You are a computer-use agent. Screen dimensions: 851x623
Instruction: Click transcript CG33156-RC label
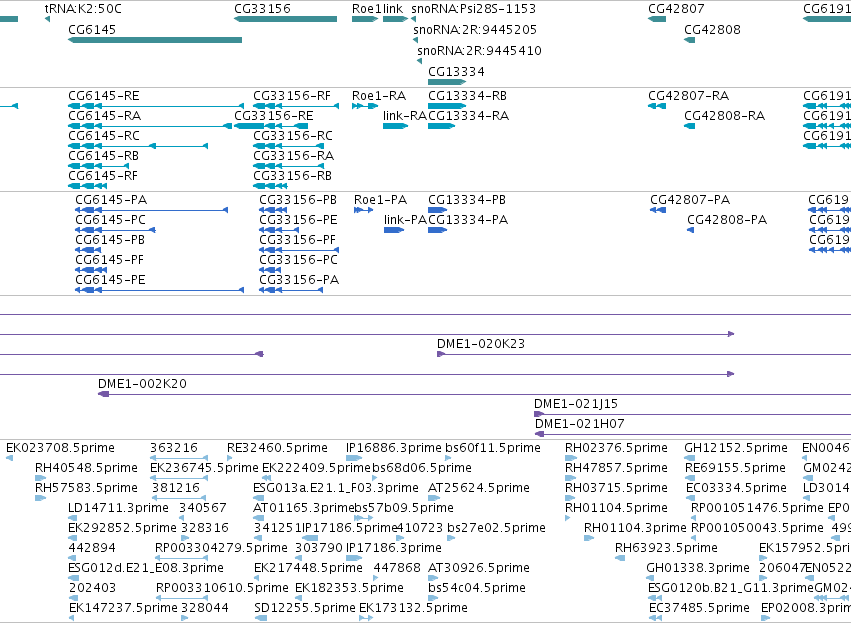point(293,136)
